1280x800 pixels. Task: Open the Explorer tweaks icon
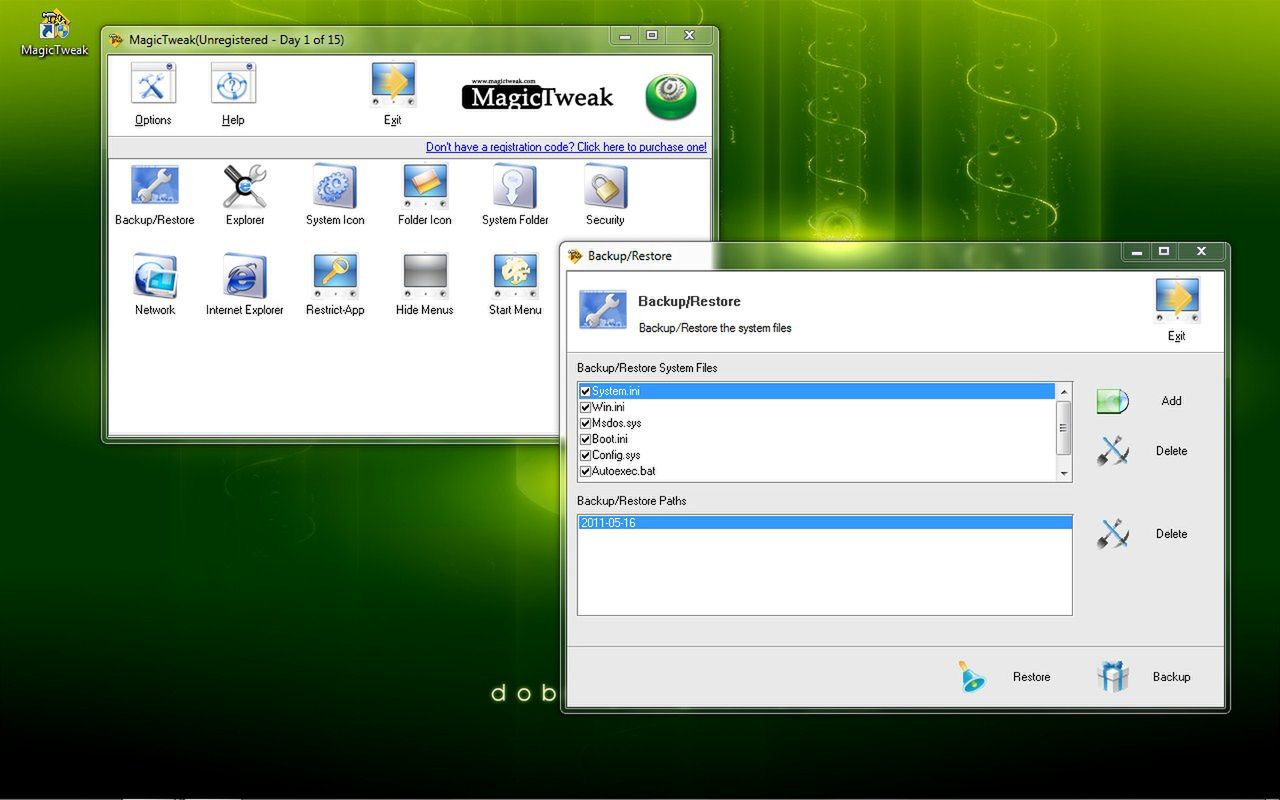coord(245,187)
